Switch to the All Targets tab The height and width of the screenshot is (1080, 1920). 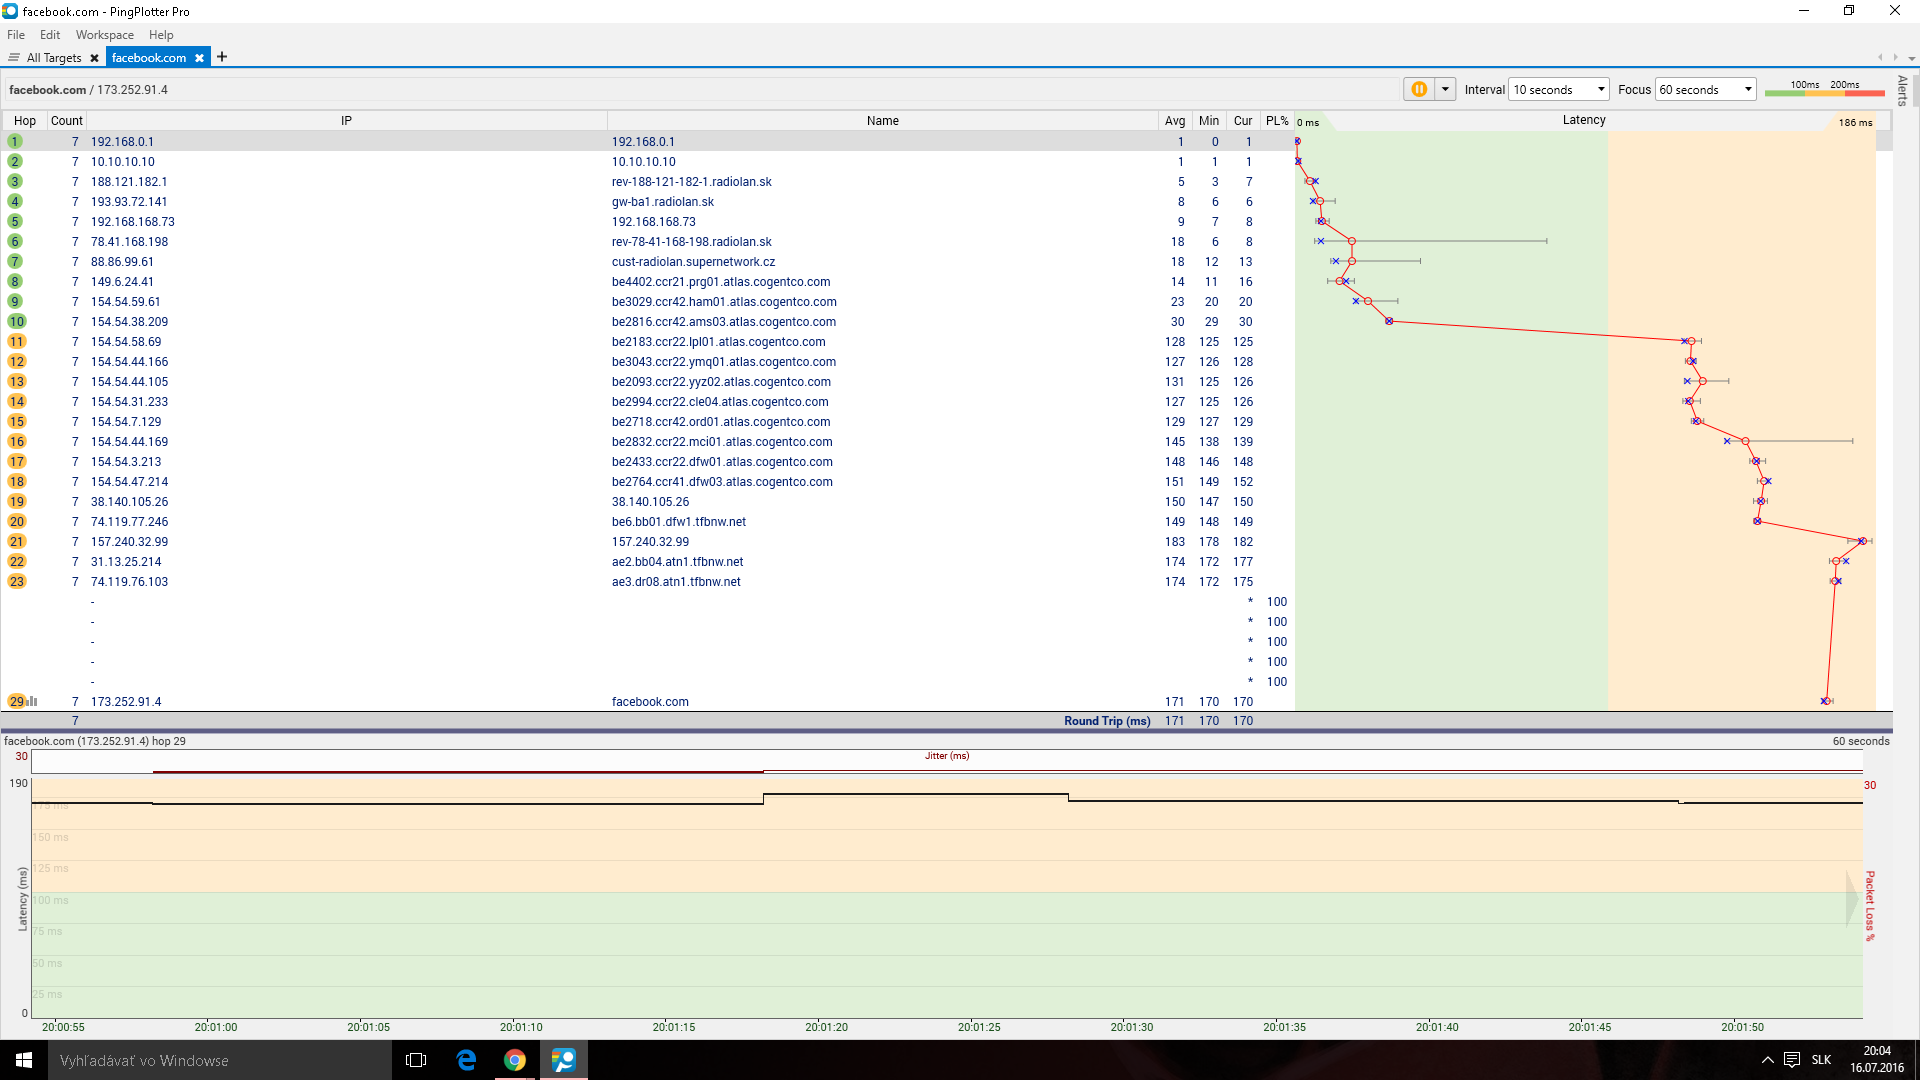[53, 58]
